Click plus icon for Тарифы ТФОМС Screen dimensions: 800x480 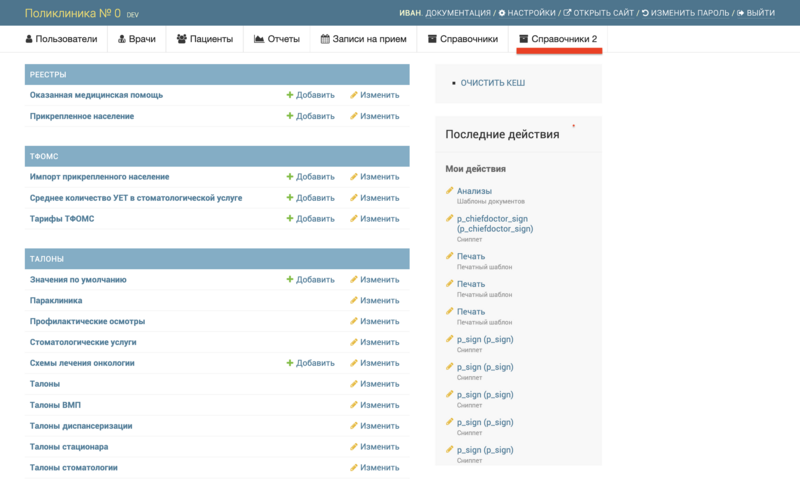coord(289,218)
